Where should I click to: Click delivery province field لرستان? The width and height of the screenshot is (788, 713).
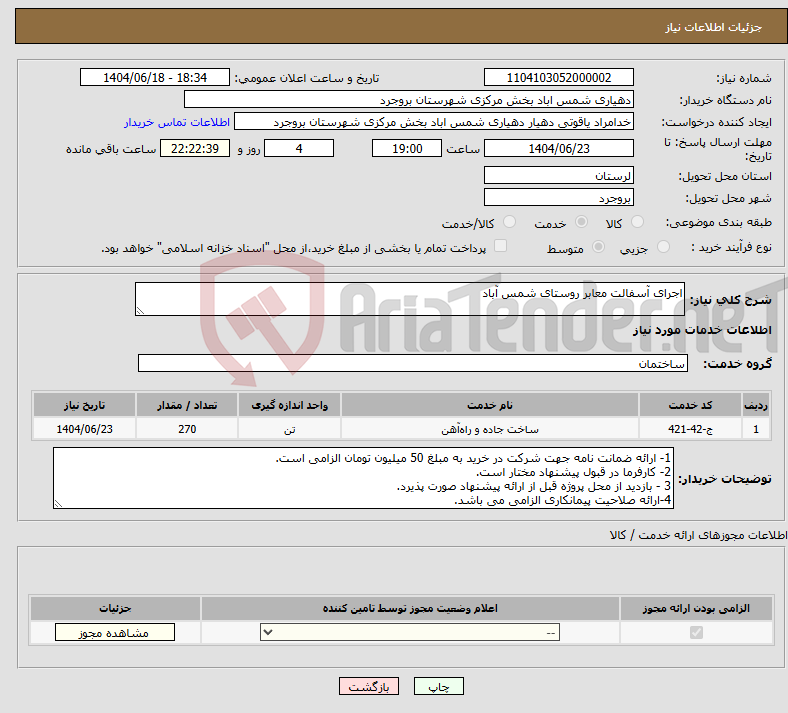click(x=559, y=175)
